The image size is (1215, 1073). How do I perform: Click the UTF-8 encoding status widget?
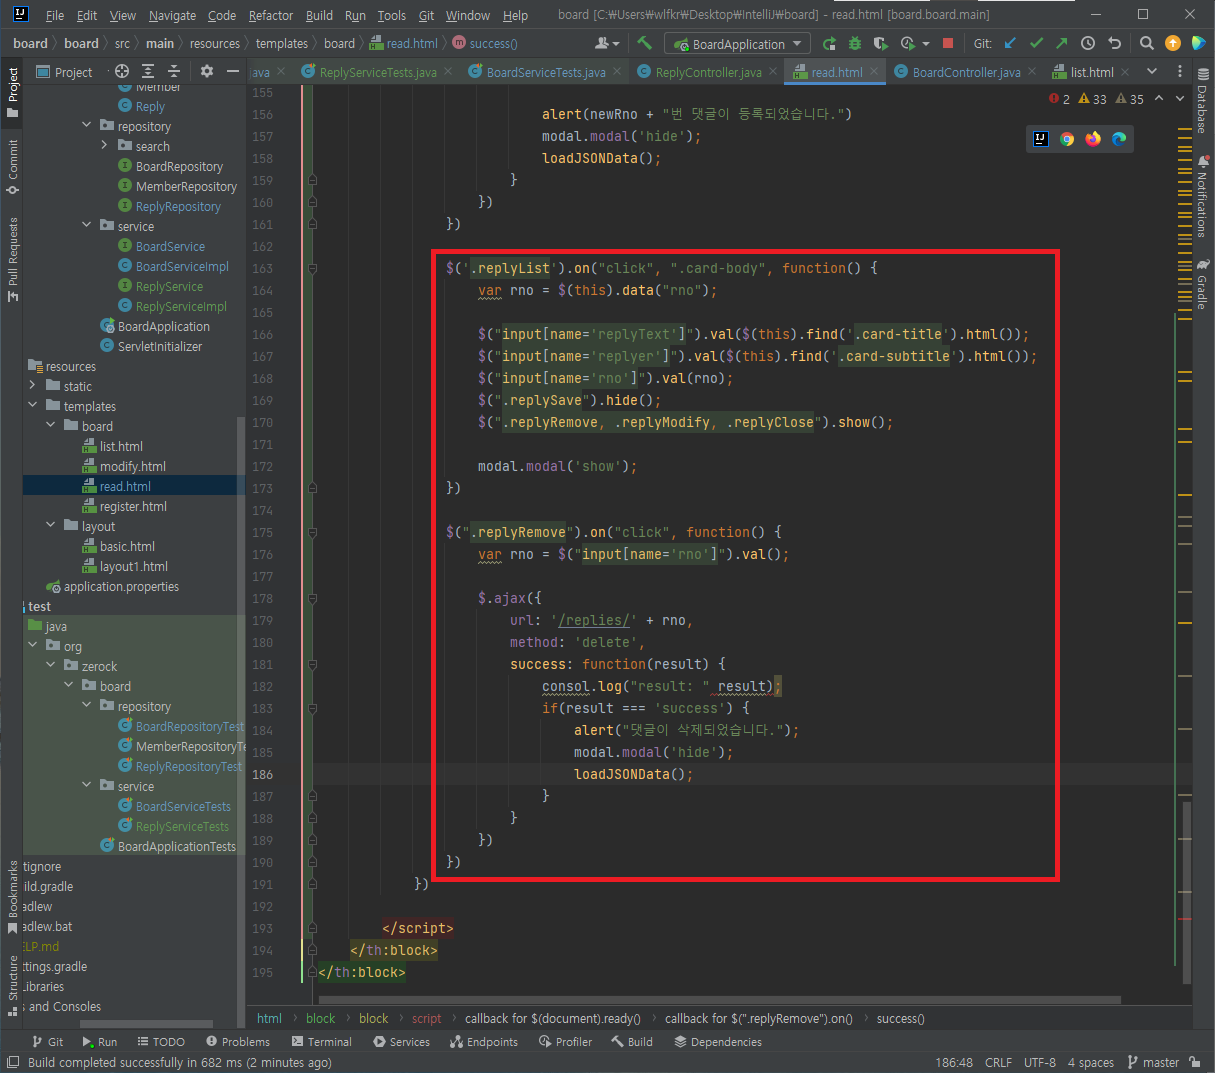coord(1040,1062)
